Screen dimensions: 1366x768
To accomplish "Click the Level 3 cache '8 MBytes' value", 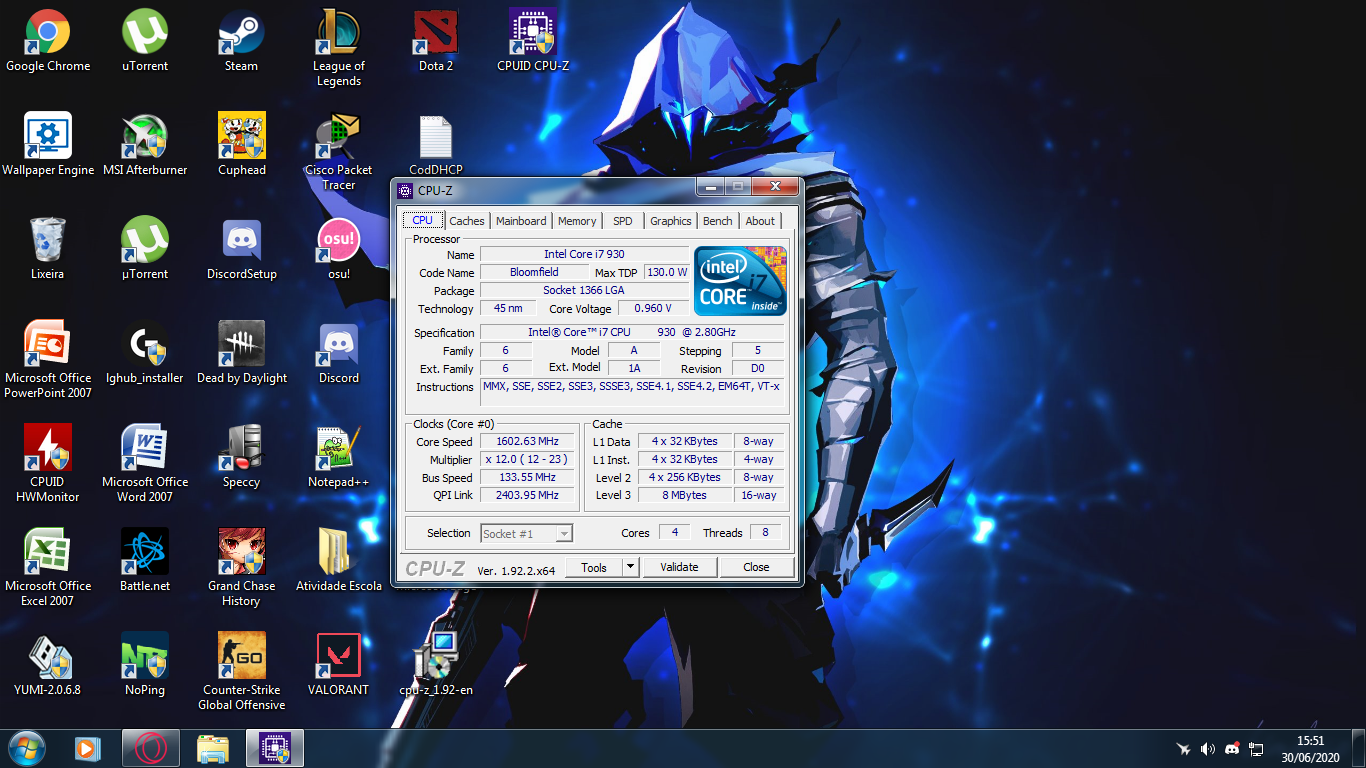I will (684, 495).
